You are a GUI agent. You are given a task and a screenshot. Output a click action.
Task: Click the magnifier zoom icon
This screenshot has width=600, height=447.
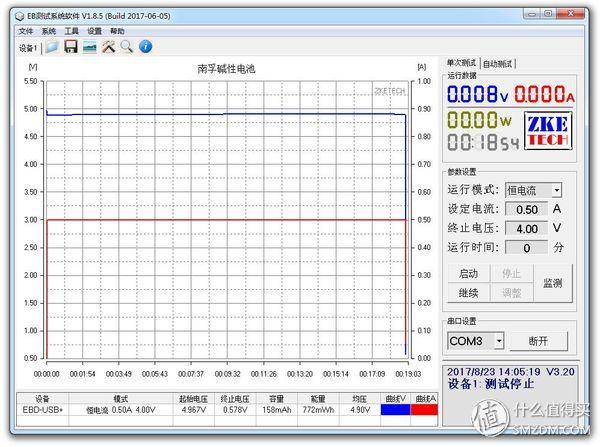(127, 47)
